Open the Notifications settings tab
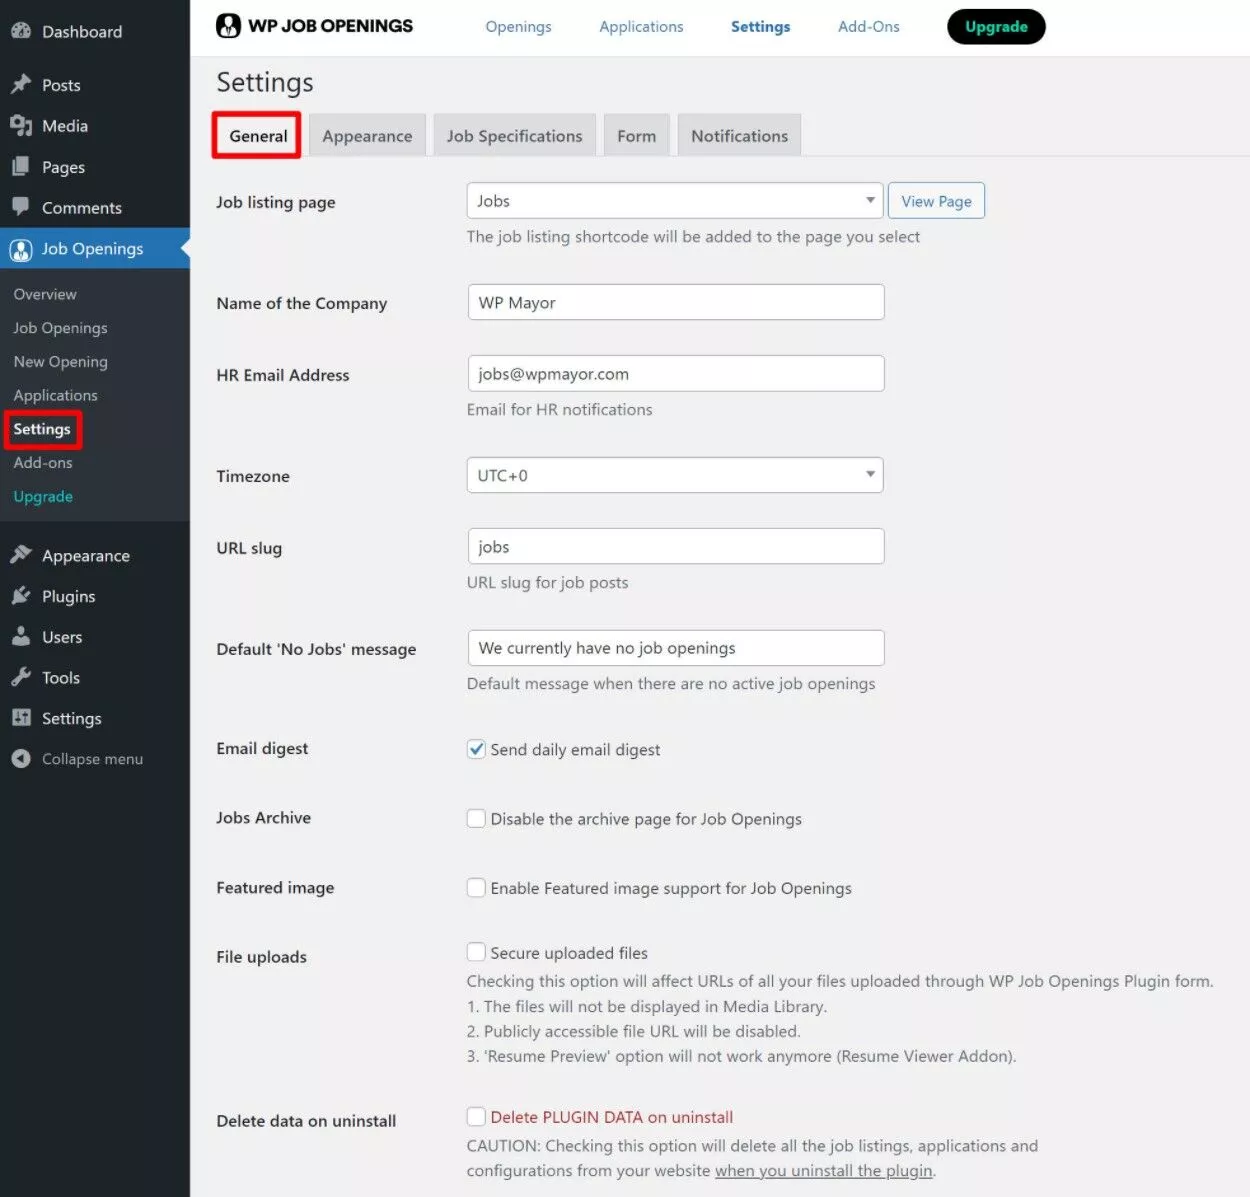The width and height of the screenshot is (1250, 1197). pos(739,136)
